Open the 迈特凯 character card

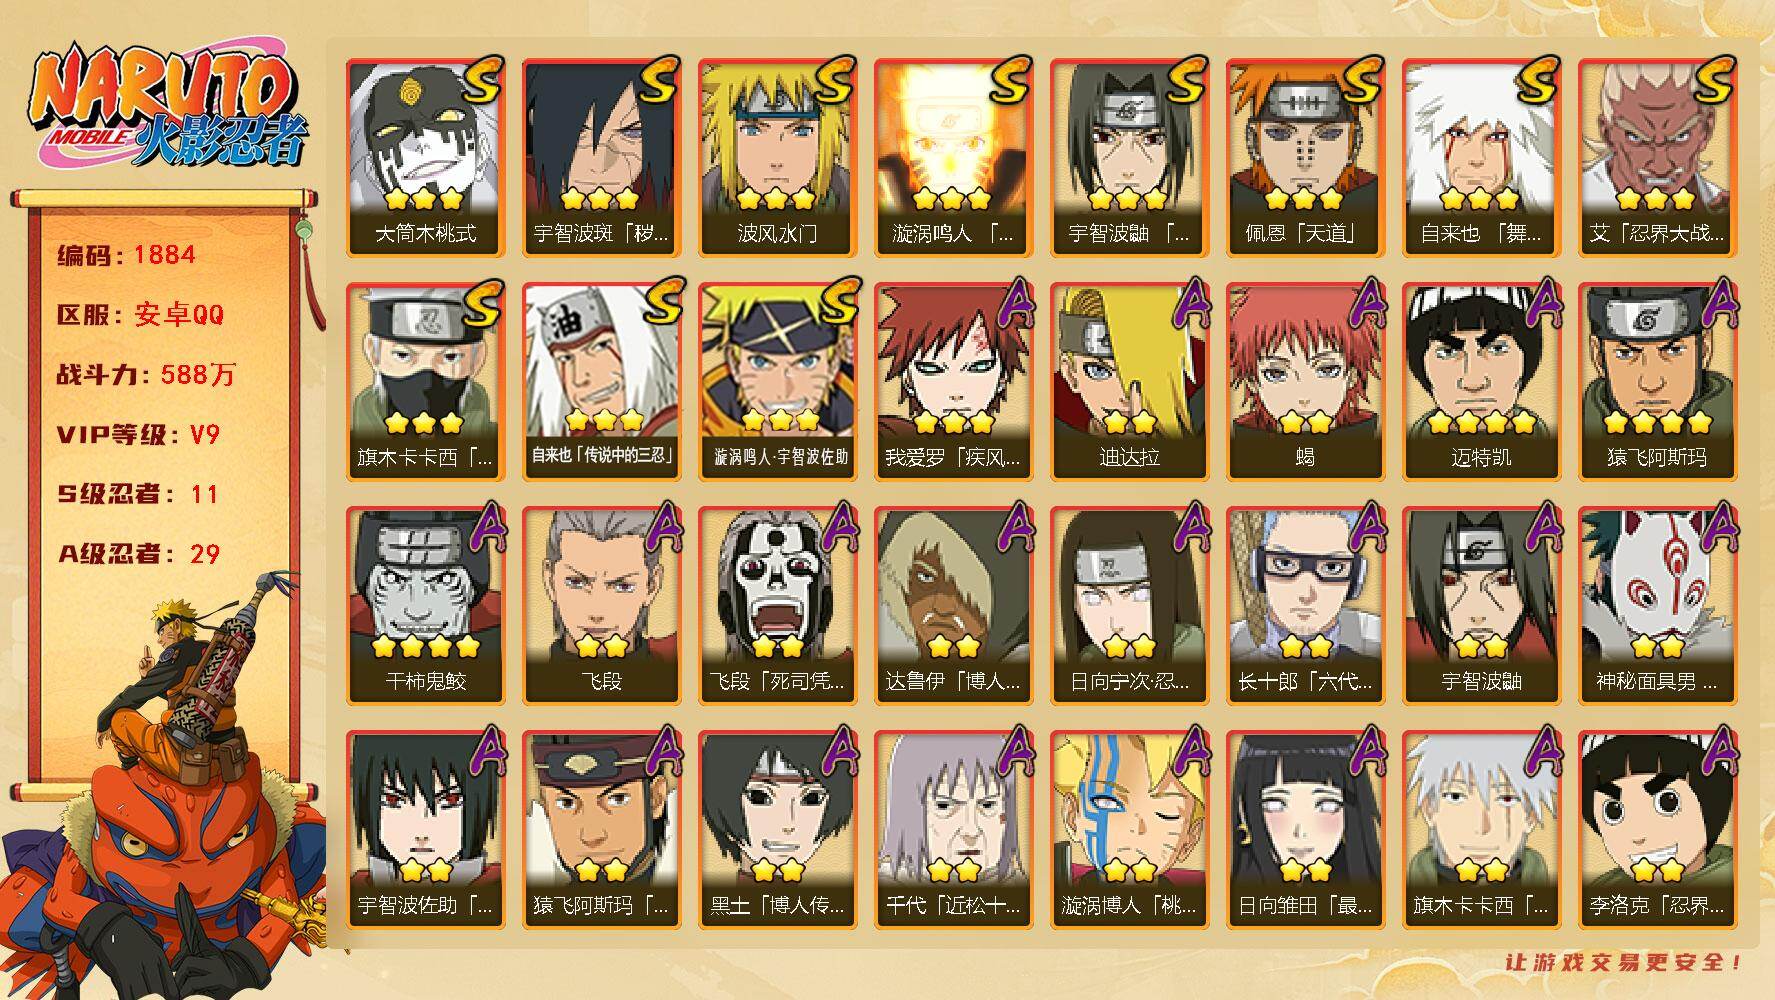[x=1481, y=381]
